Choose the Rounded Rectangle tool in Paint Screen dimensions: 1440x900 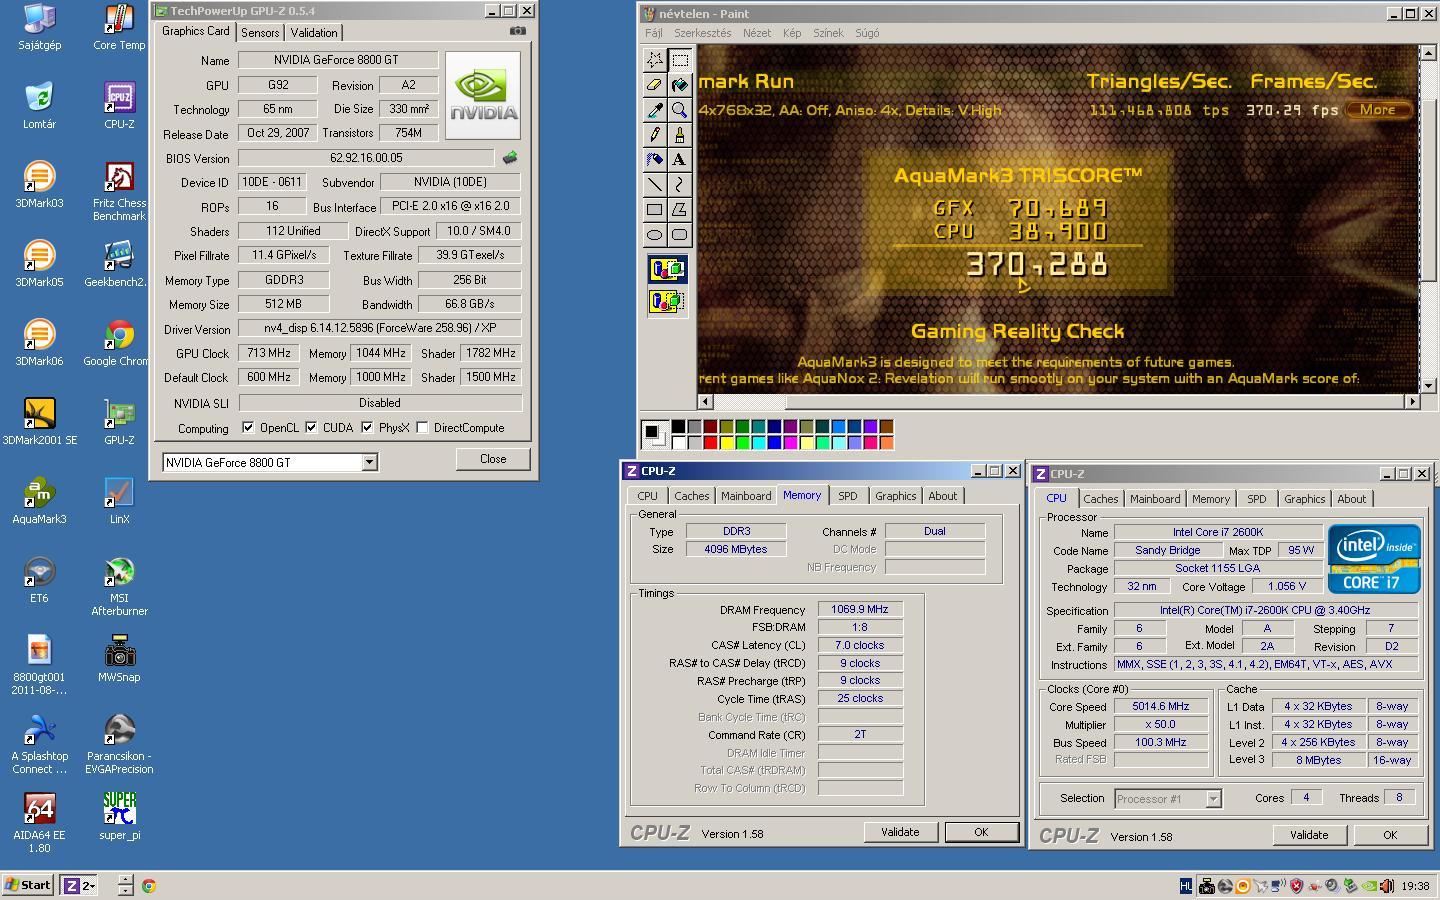pos(679,234)
